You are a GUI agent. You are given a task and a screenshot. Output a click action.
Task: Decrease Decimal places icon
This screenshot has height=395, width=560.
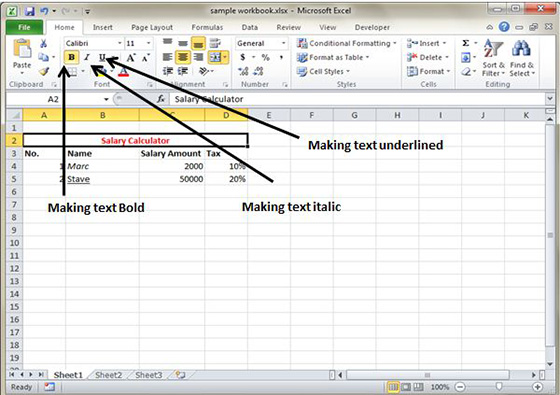[259, 71]
